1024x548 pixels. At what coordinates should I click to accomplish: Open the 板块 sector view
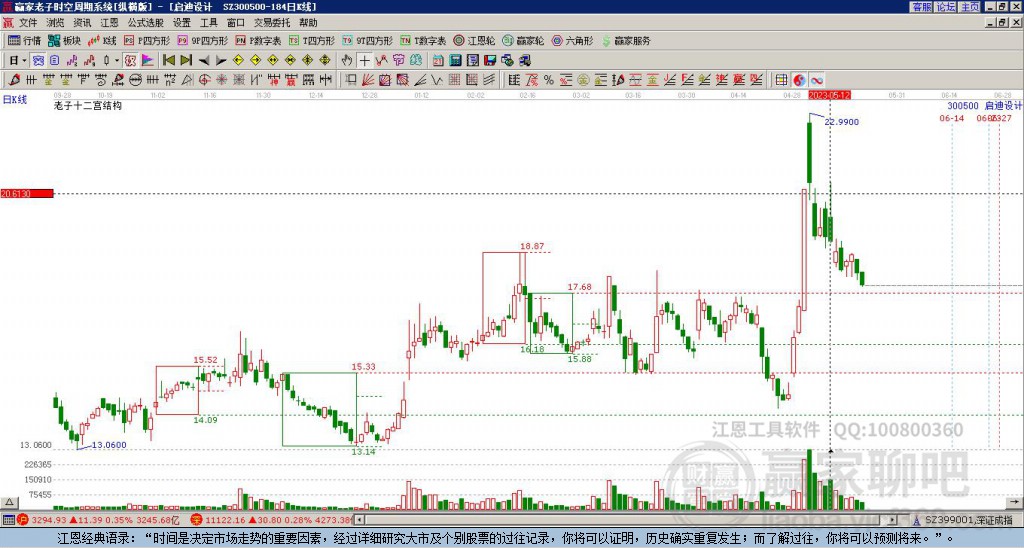tap(65, 40)
